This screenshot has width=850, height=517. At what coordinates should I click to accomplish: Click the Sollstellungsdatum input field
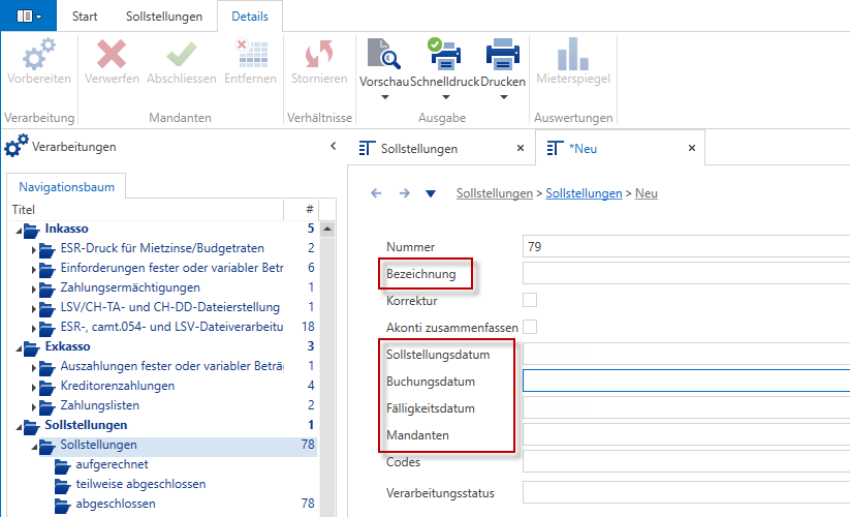(x=686, y=354)
